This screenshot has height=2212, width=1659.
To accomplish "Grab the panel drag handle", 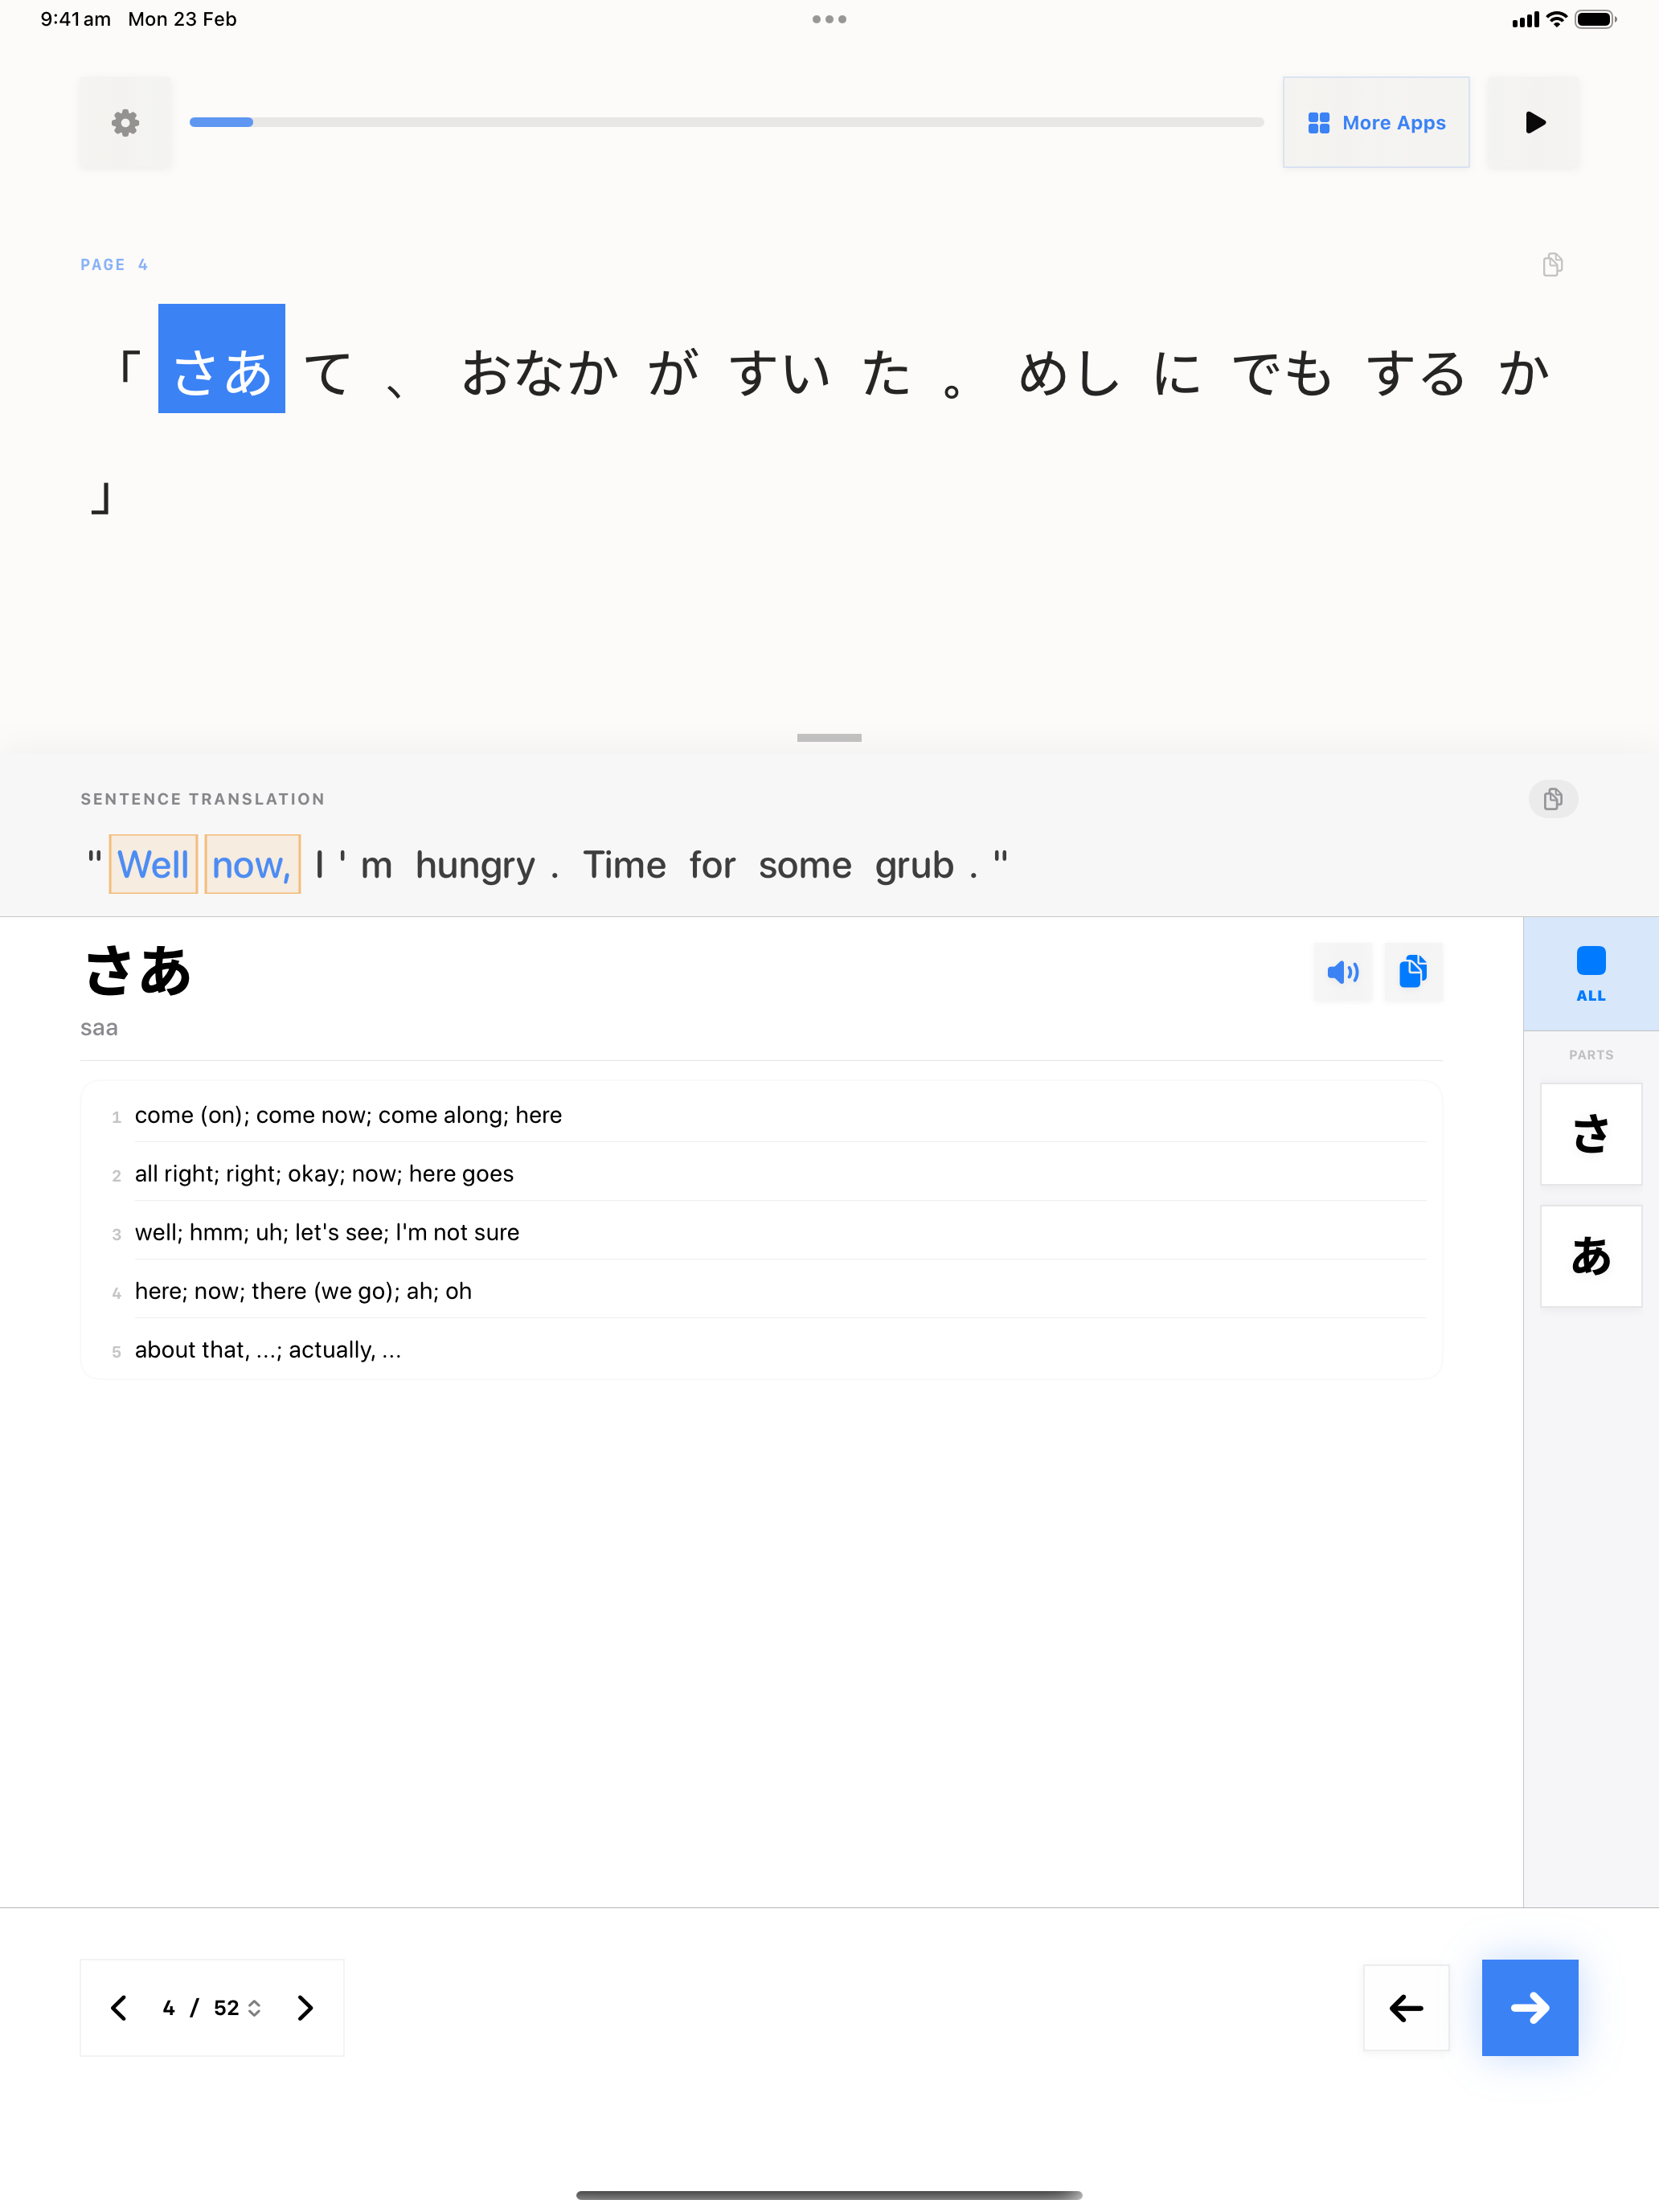I will tap(828, 738).
